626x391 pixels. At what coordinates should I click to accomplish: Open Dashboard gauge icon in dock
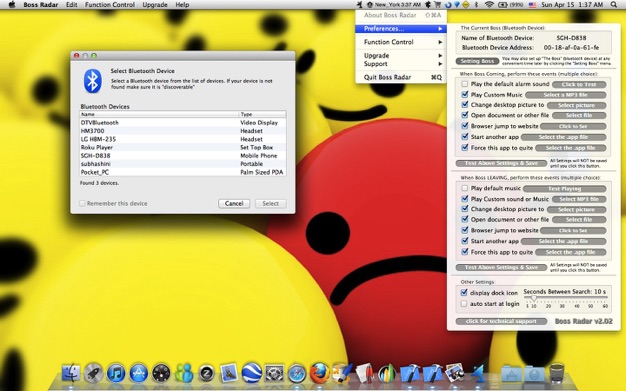coord(161,374)
